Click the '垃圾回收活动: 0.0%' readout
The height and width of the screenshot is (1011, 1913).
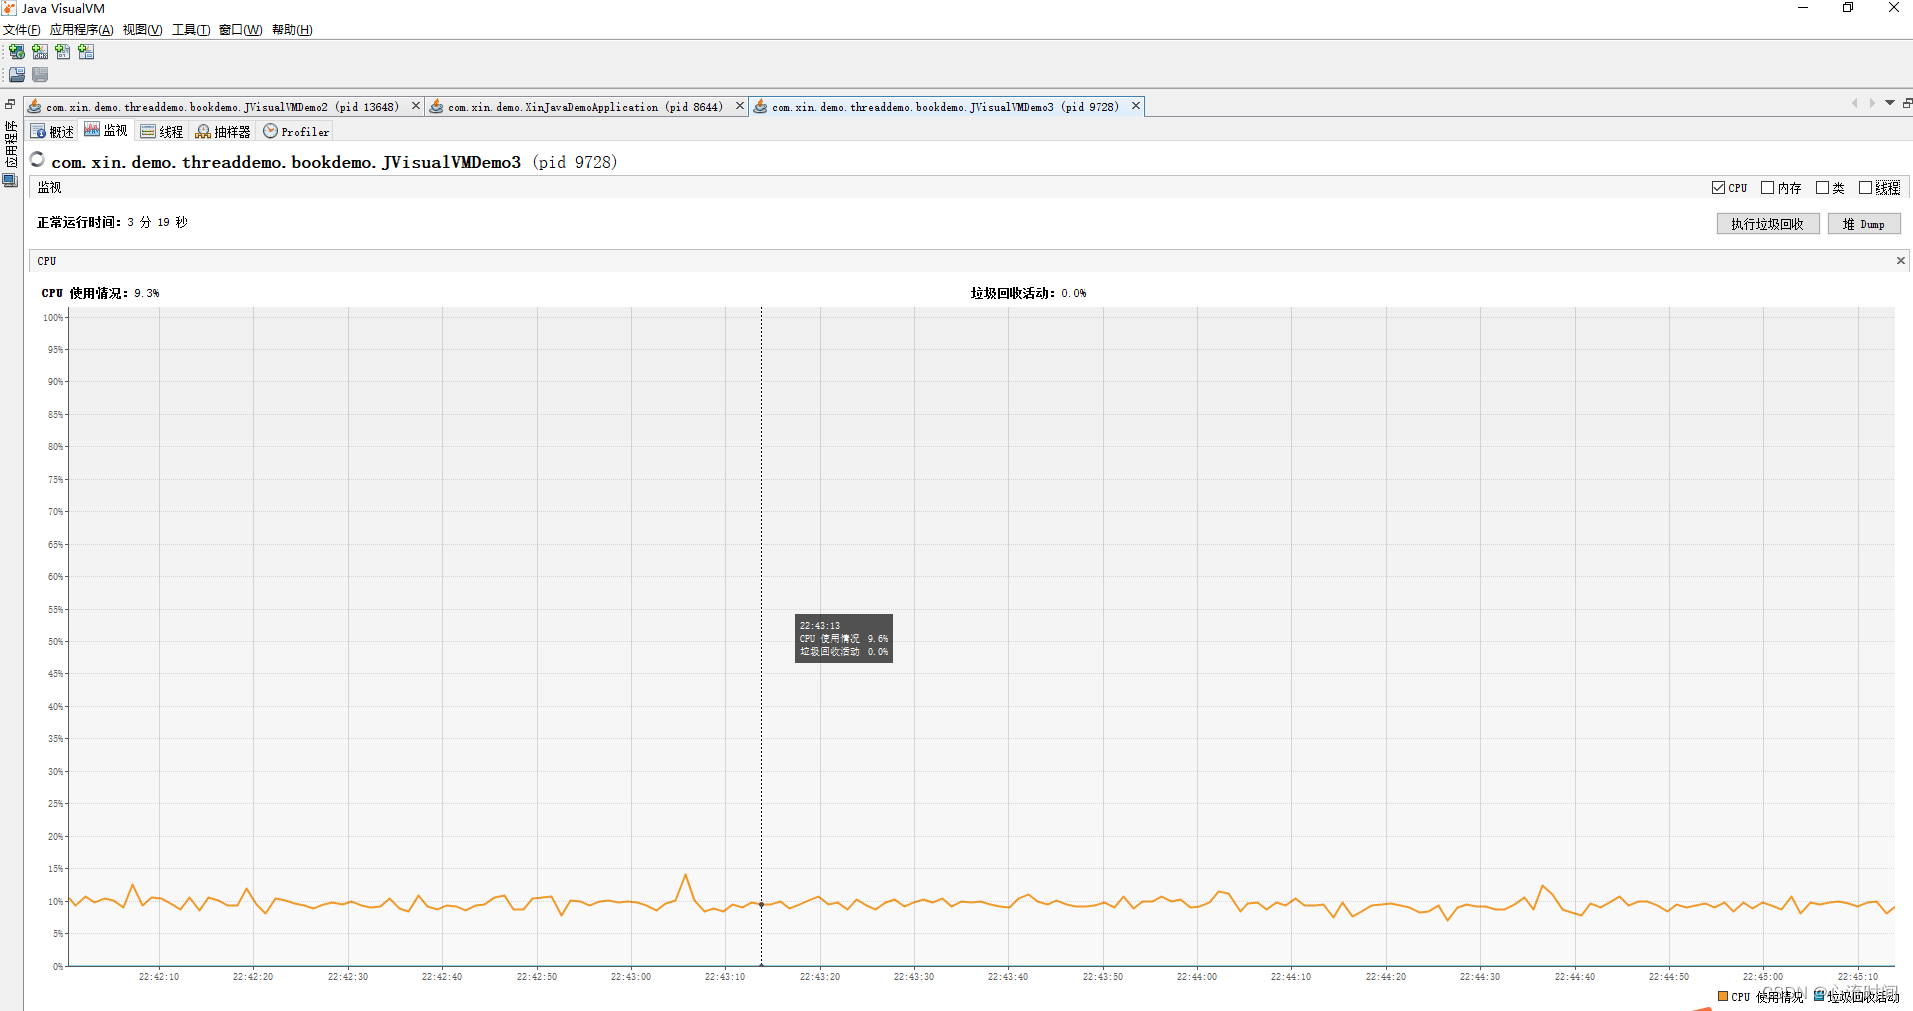pos(1028,293)
